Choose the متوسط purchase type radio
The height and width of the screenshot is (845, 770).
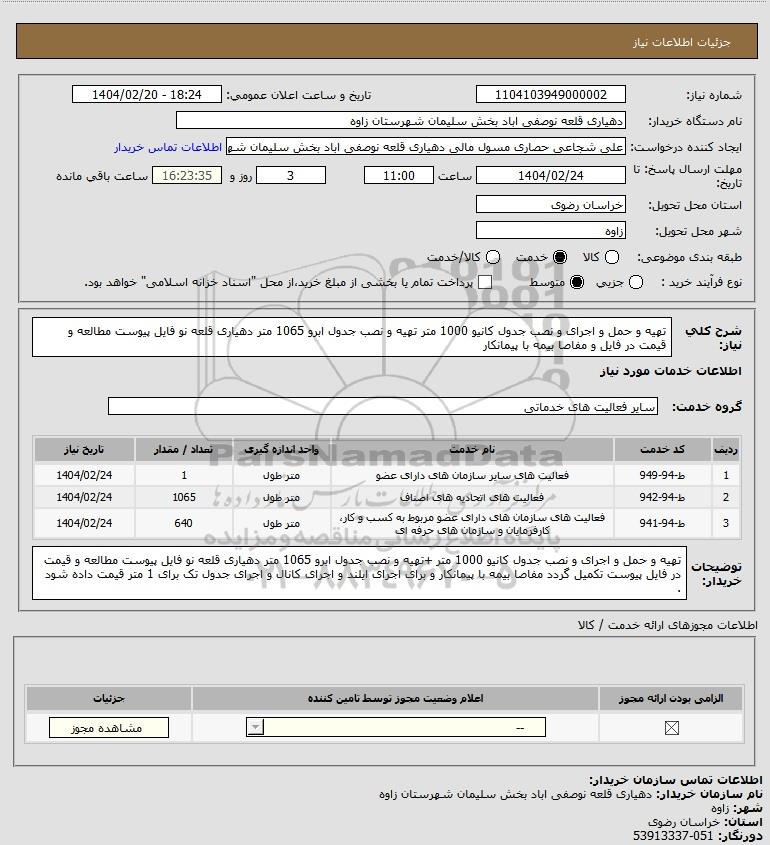(x=577, y=282)
